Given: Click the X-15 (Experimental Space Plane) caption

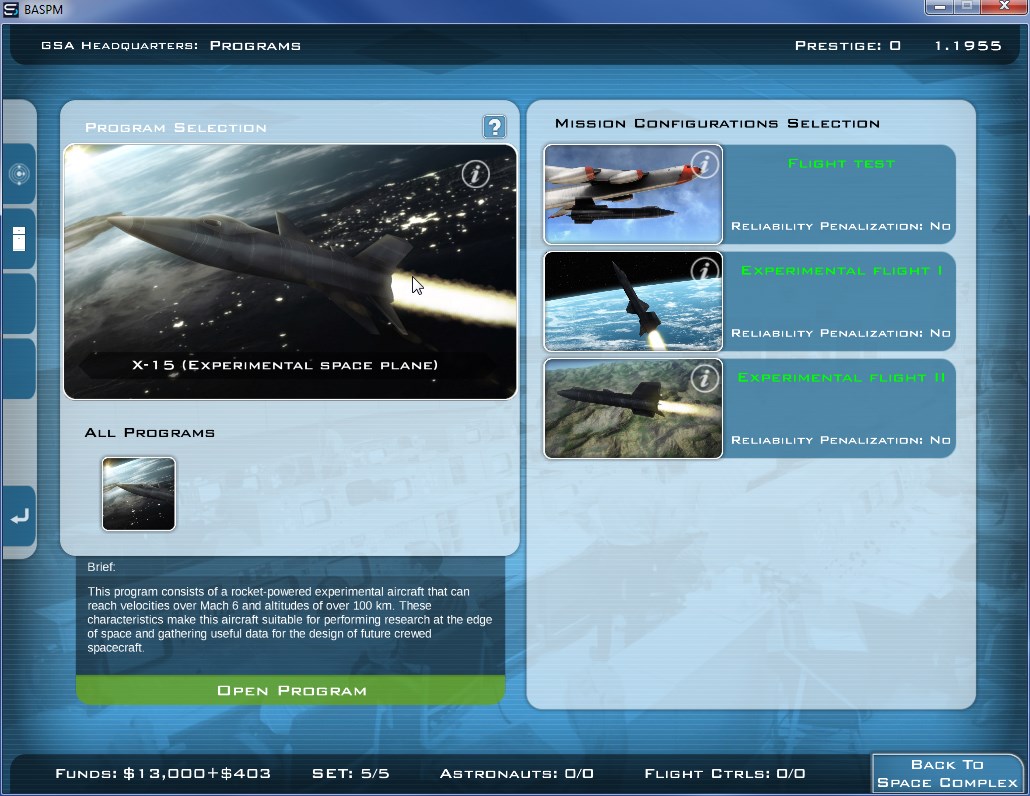Looking at the screenshot, I should (x=285, y=365).
